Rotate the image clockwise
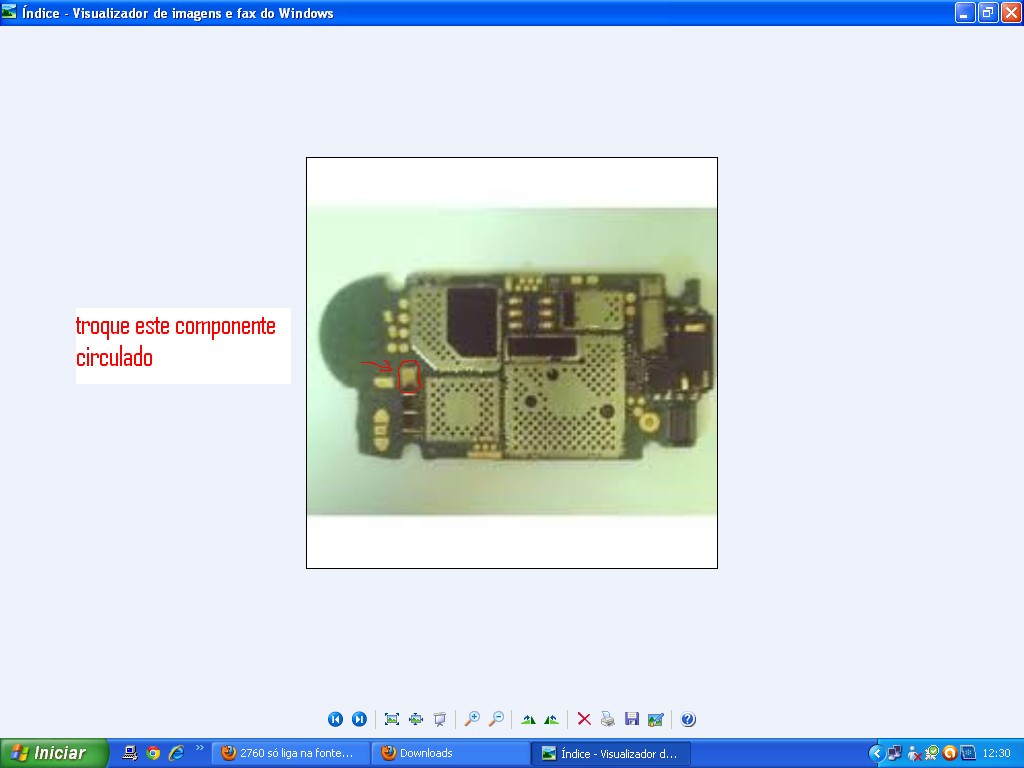 (x=528, y=719)
